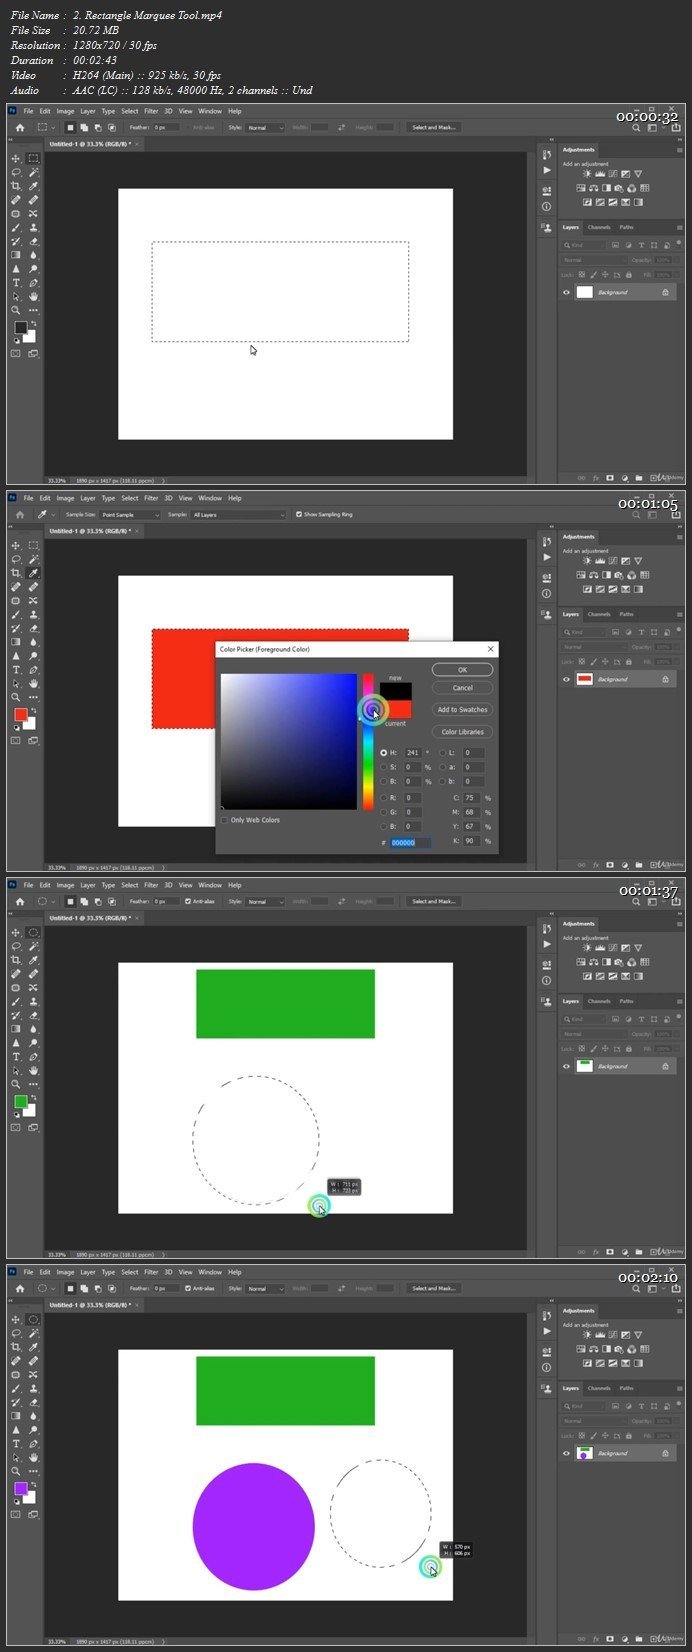Open Edit Toolbar three-dots icon in 00:02:10 frame
This screenshot has width=692, height=1652.
(33, 1471)
